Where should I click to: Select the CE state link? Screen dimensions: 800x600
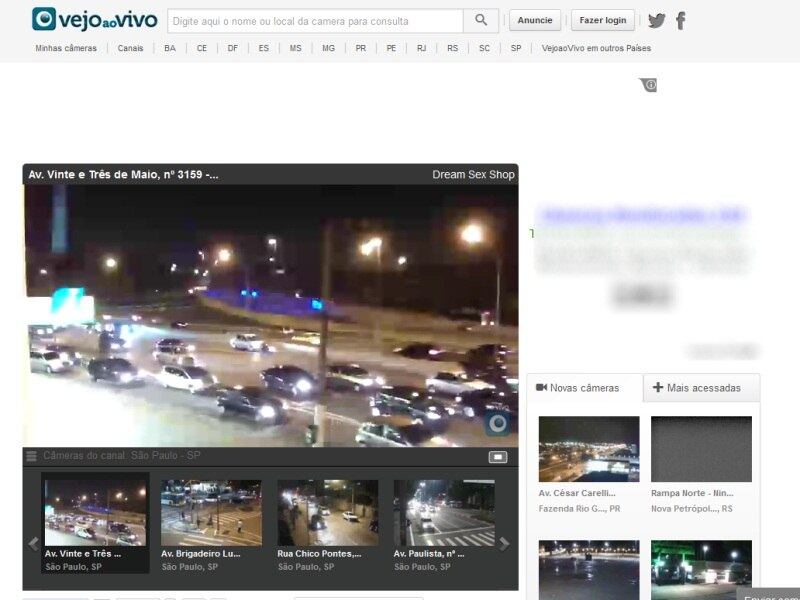tap(202, 48)
